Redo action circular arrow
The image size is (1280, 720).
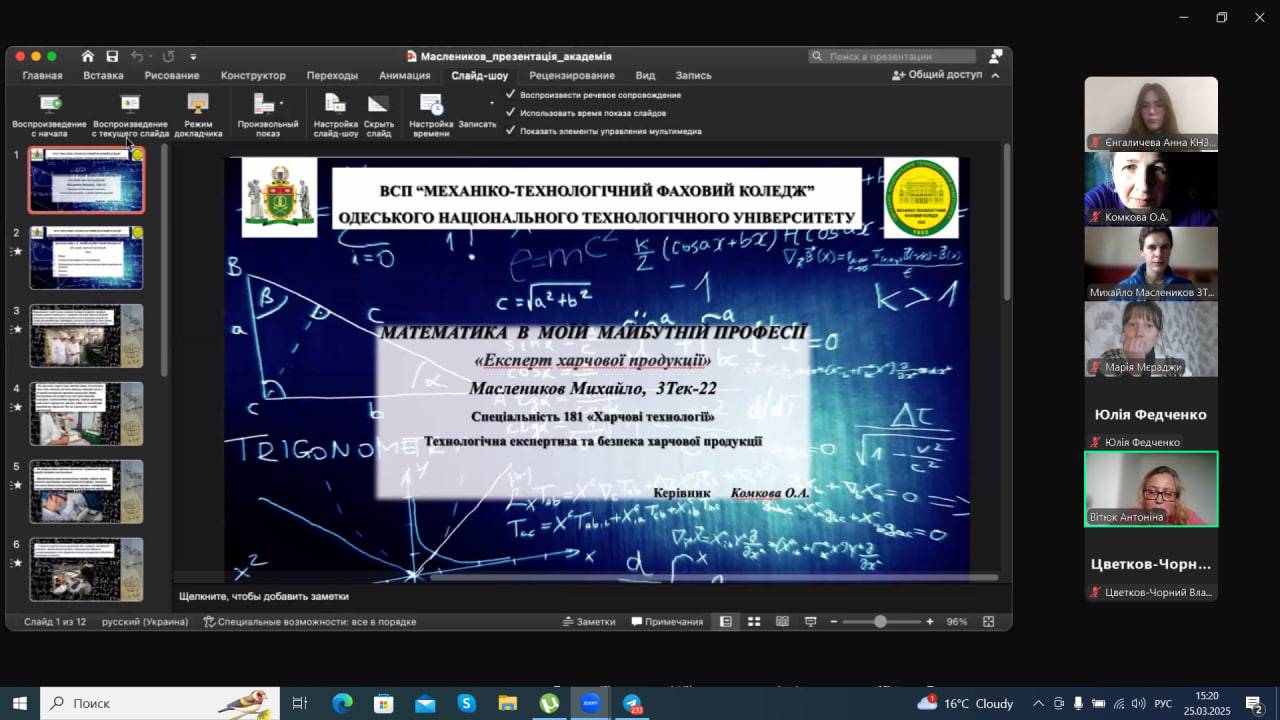(x=168, y=56)
